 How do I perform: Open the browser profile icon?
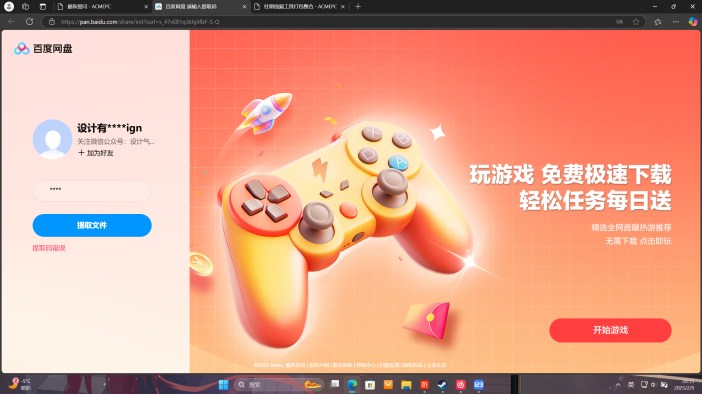(9, 7)
